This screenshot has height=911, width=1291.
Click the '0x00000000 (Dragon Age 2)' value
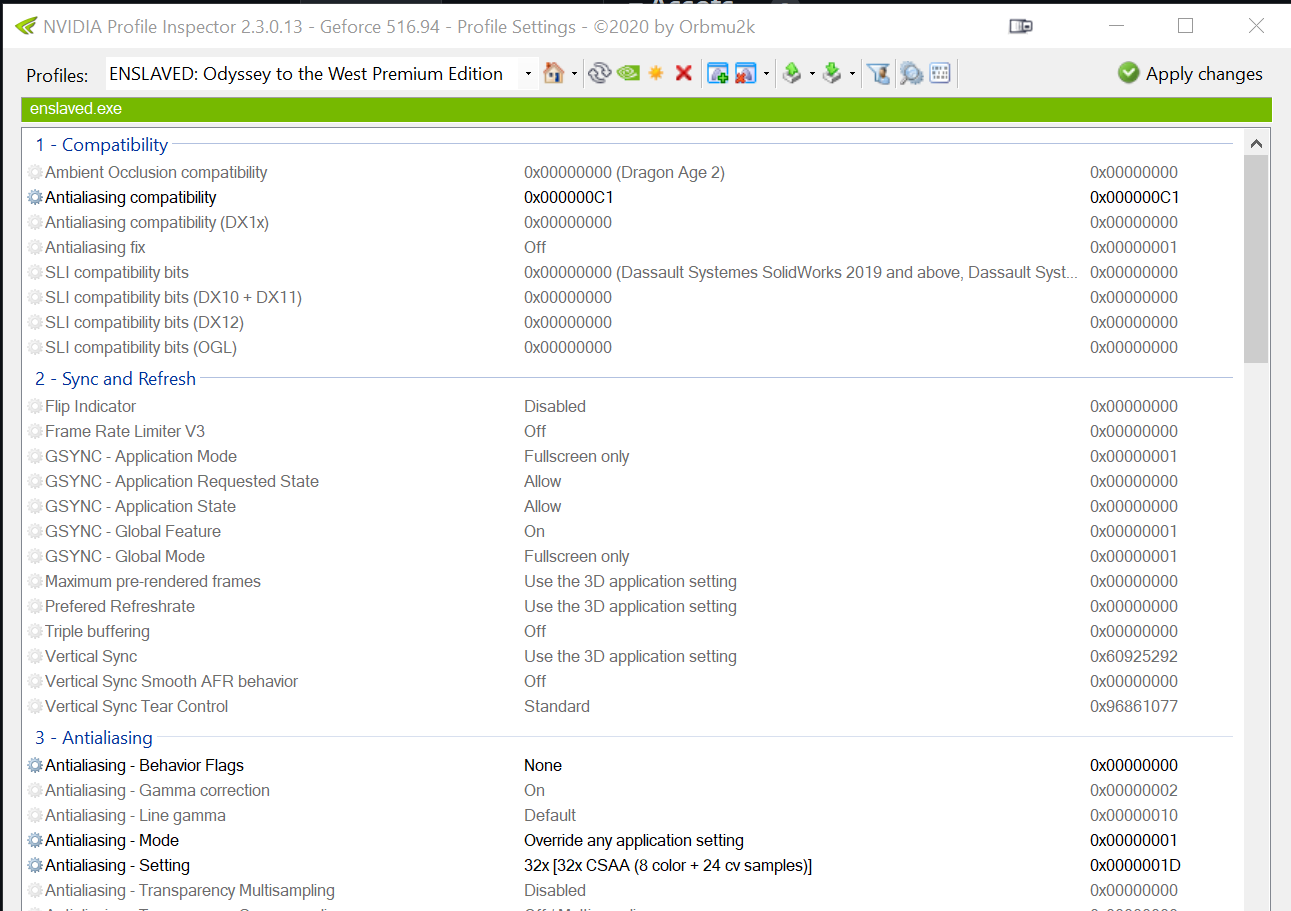[x=624, y=173]
